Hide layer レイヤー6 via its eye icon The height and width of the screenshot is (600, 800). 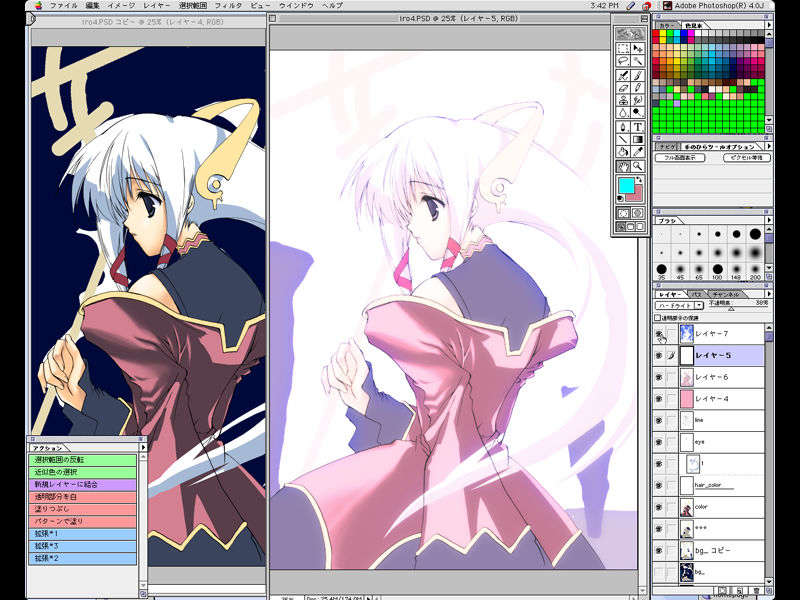click(659, 377)
